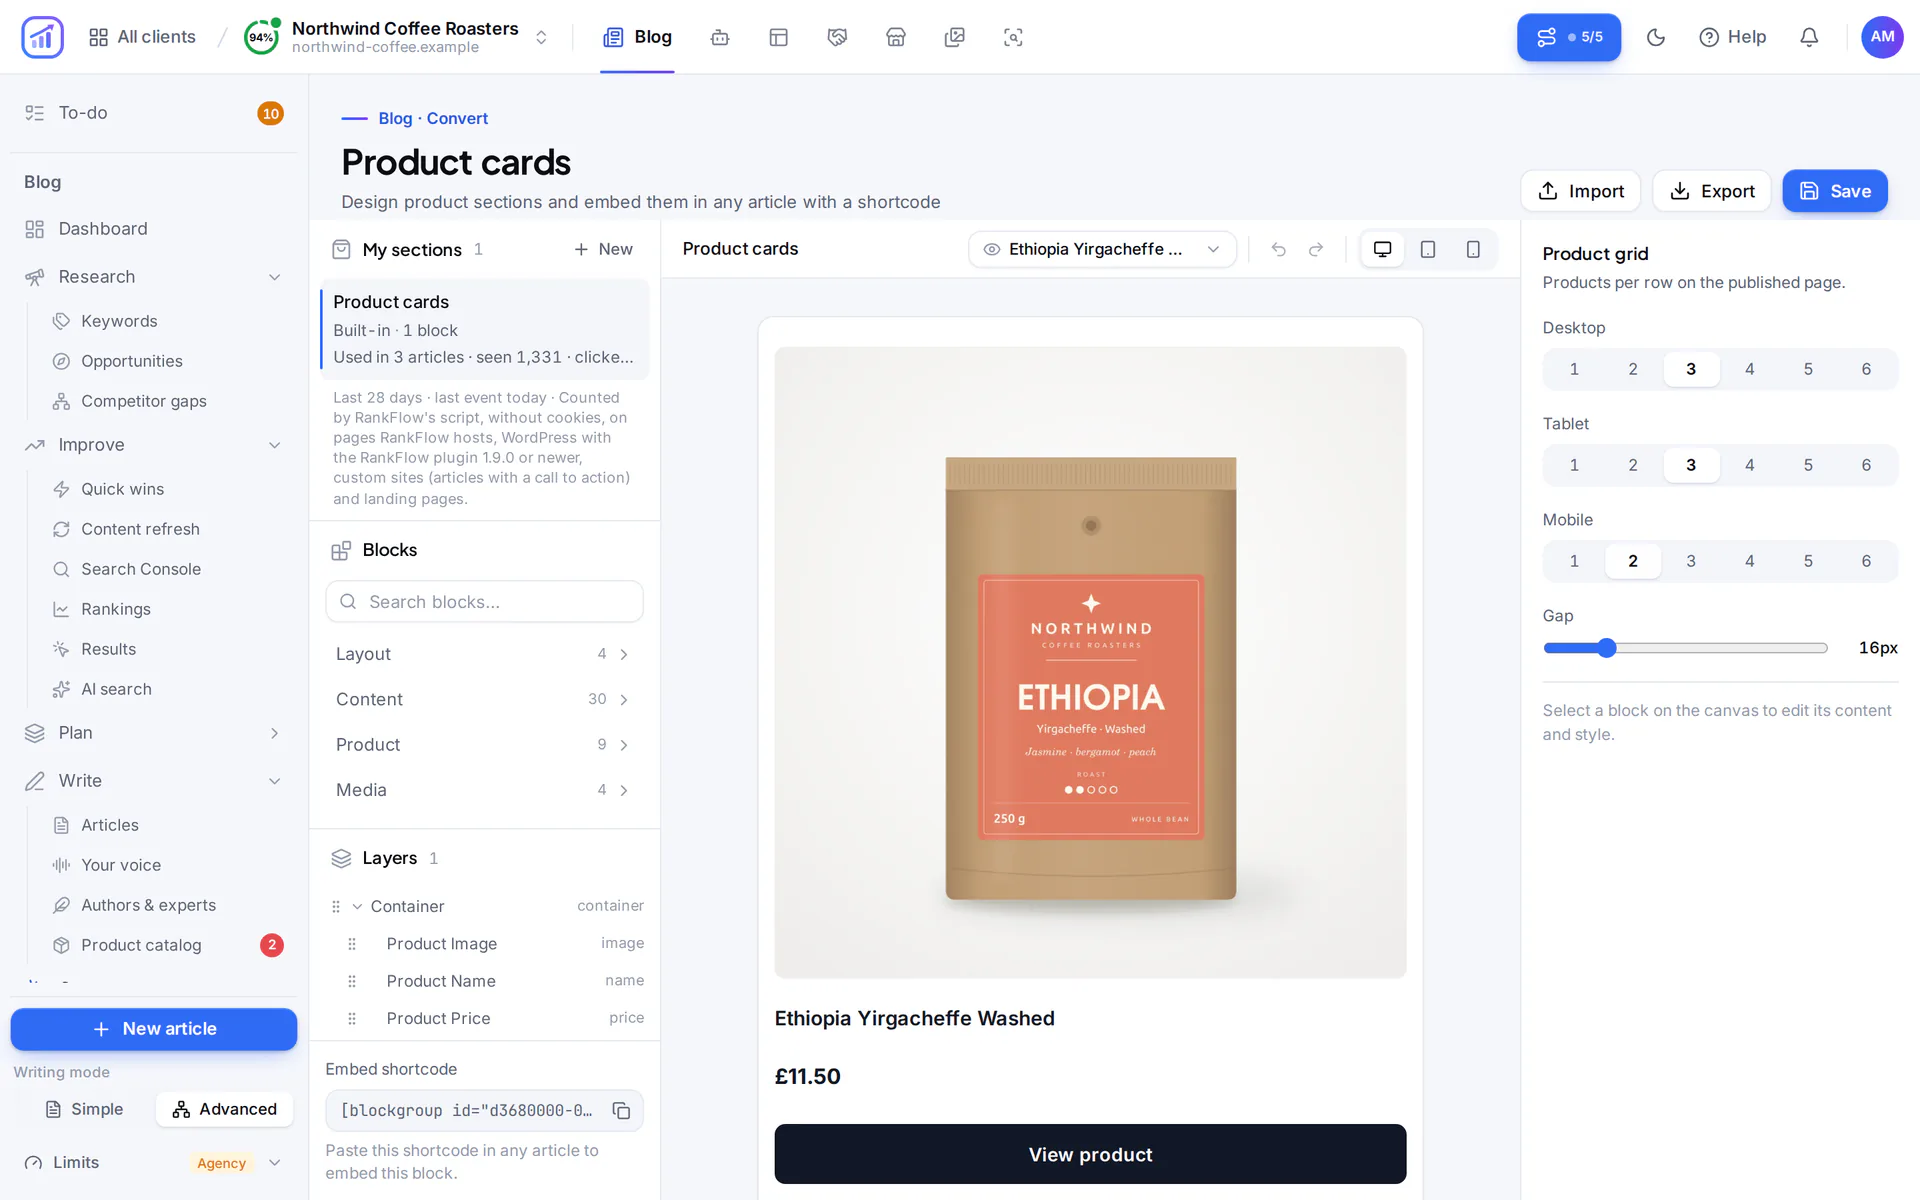Select the Product cards section entry

(x=484, y=329)
